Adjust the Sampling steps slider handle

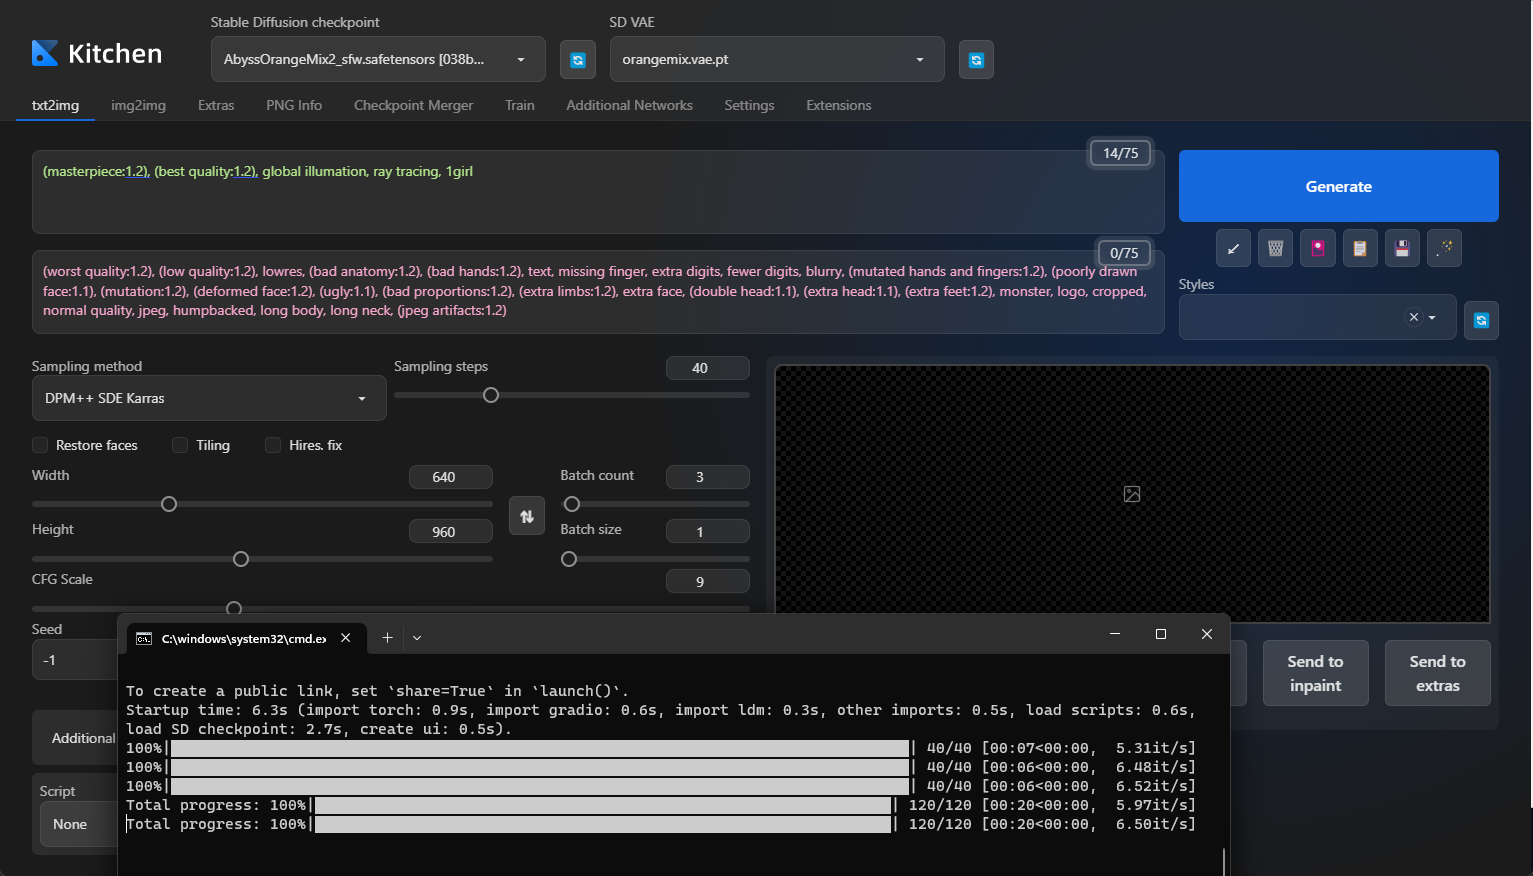pos(491,395)
